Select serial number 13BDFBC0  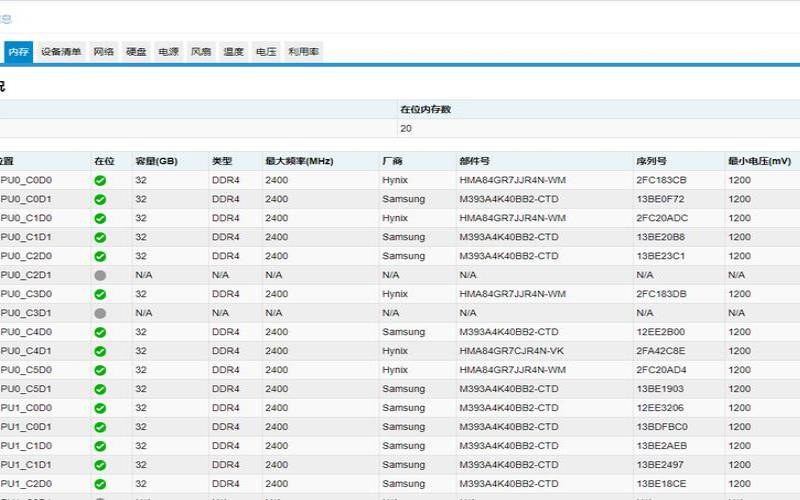click(662, 427)
